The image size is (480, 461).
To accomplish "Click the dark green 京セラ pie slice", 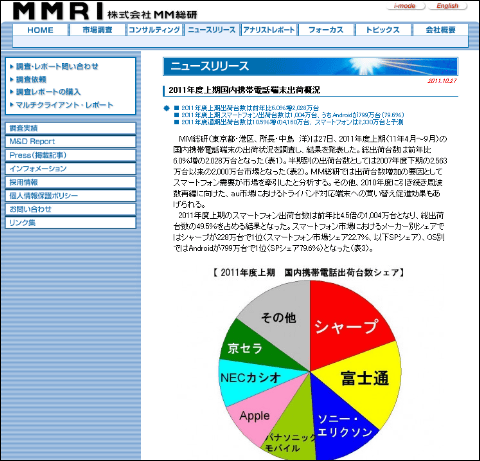I will pyautogui.click(x=246, y=348).
